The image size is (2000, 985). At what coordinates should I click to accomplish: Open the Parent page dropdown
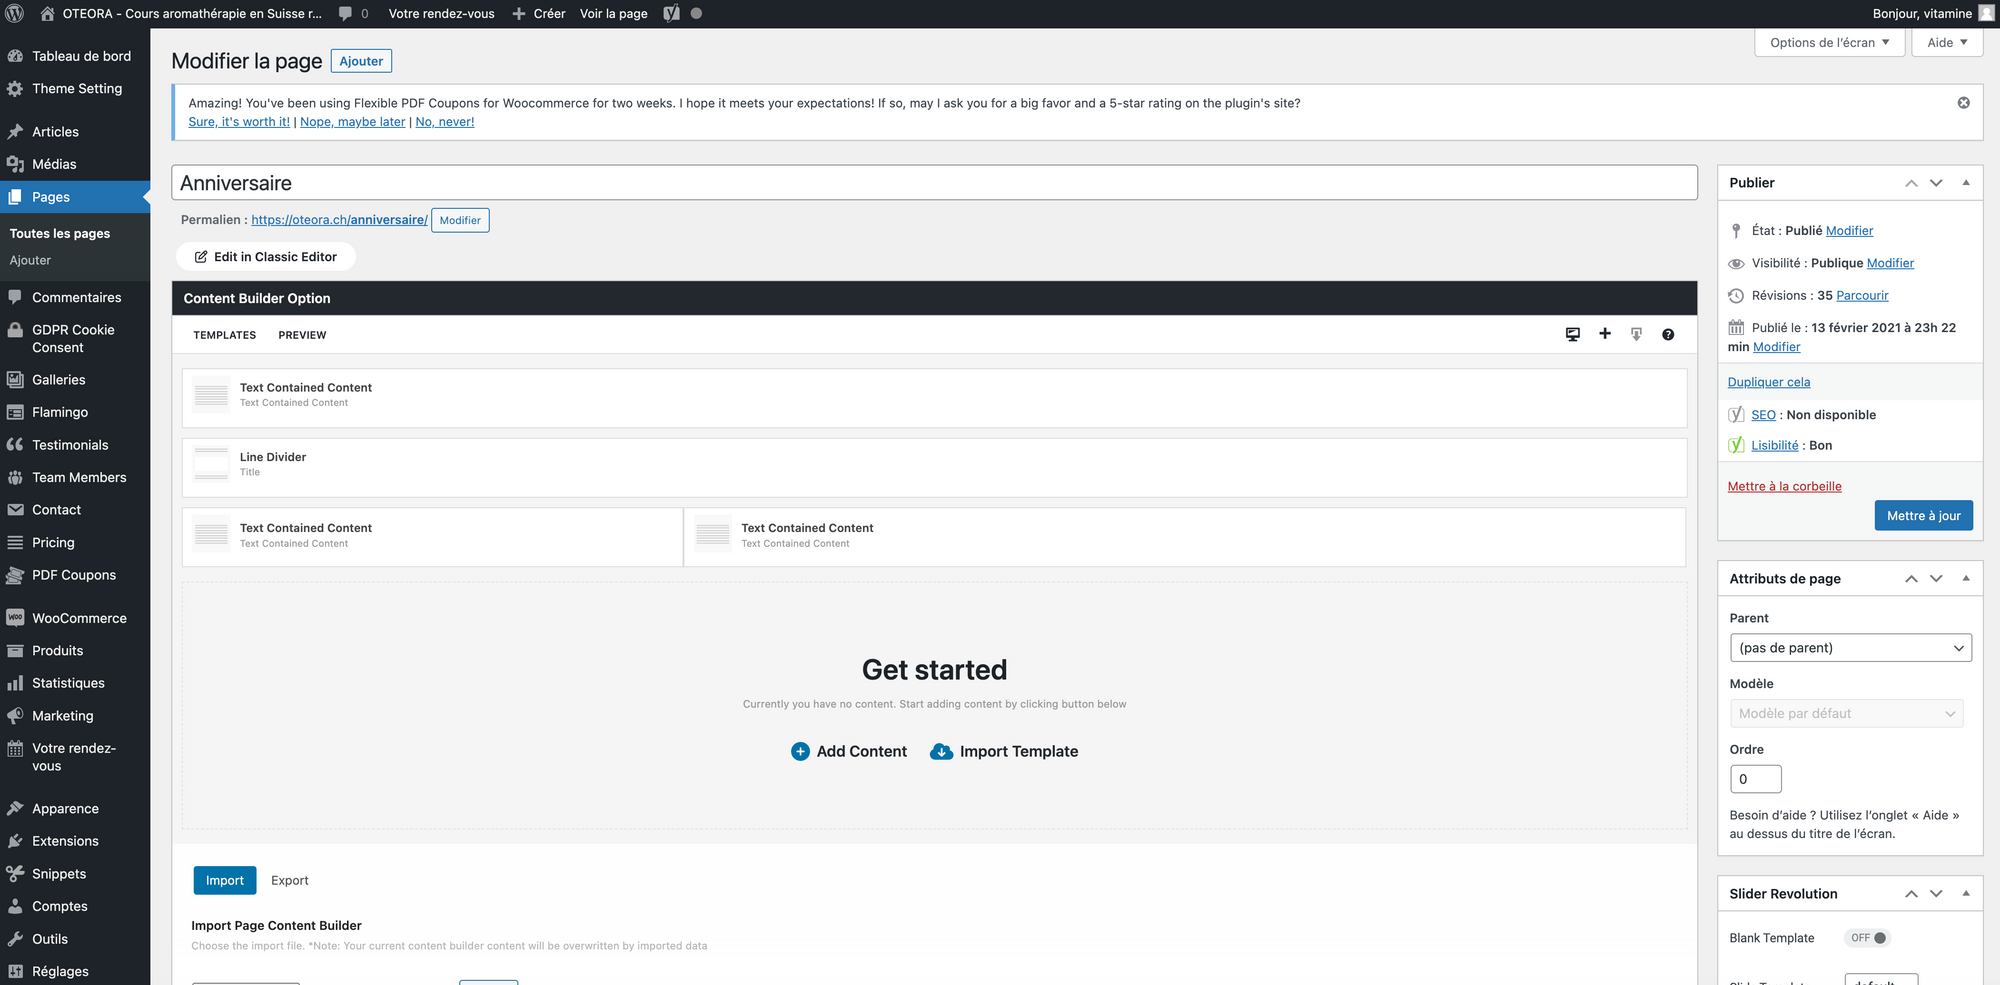tap(1850, 647)
